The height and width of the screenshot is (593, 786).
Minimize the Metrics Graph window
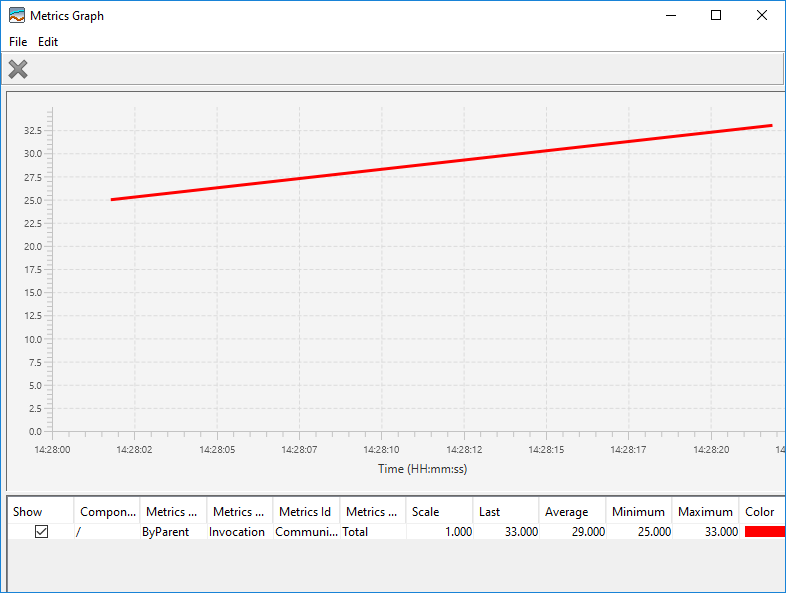[x=670, y=16]
